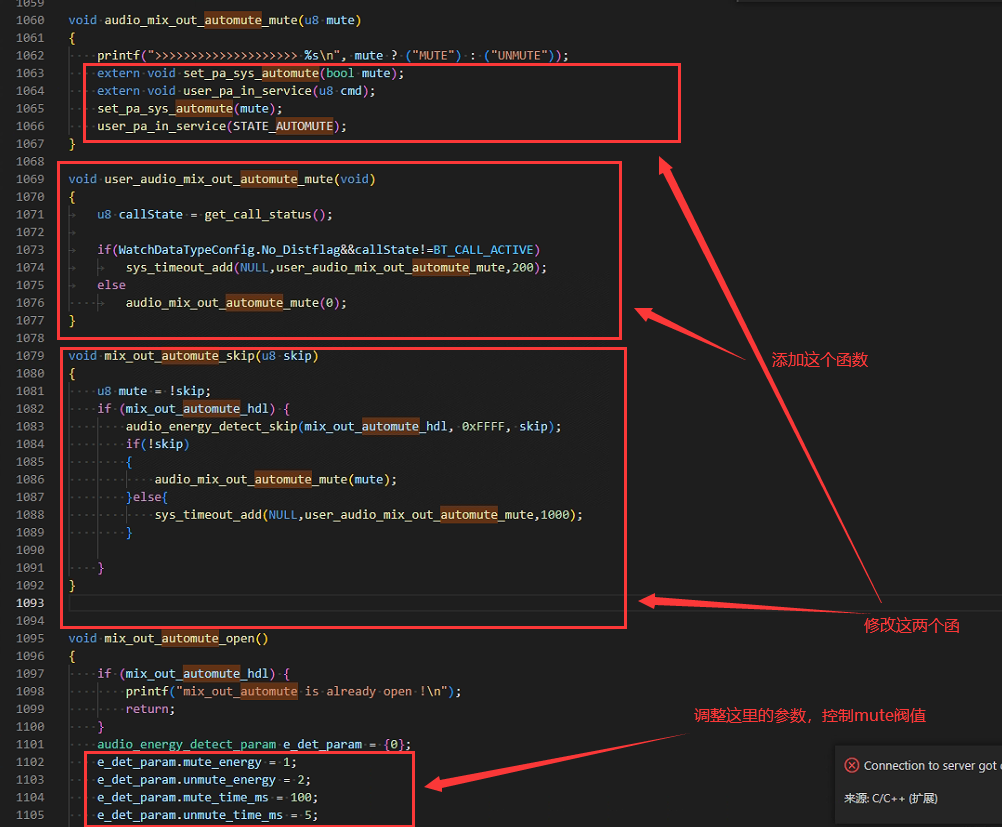Click the string "mix_out_automute is already open !\n"
The image size is (1002, 827).
pyautogui.click(x=311, y=692)
